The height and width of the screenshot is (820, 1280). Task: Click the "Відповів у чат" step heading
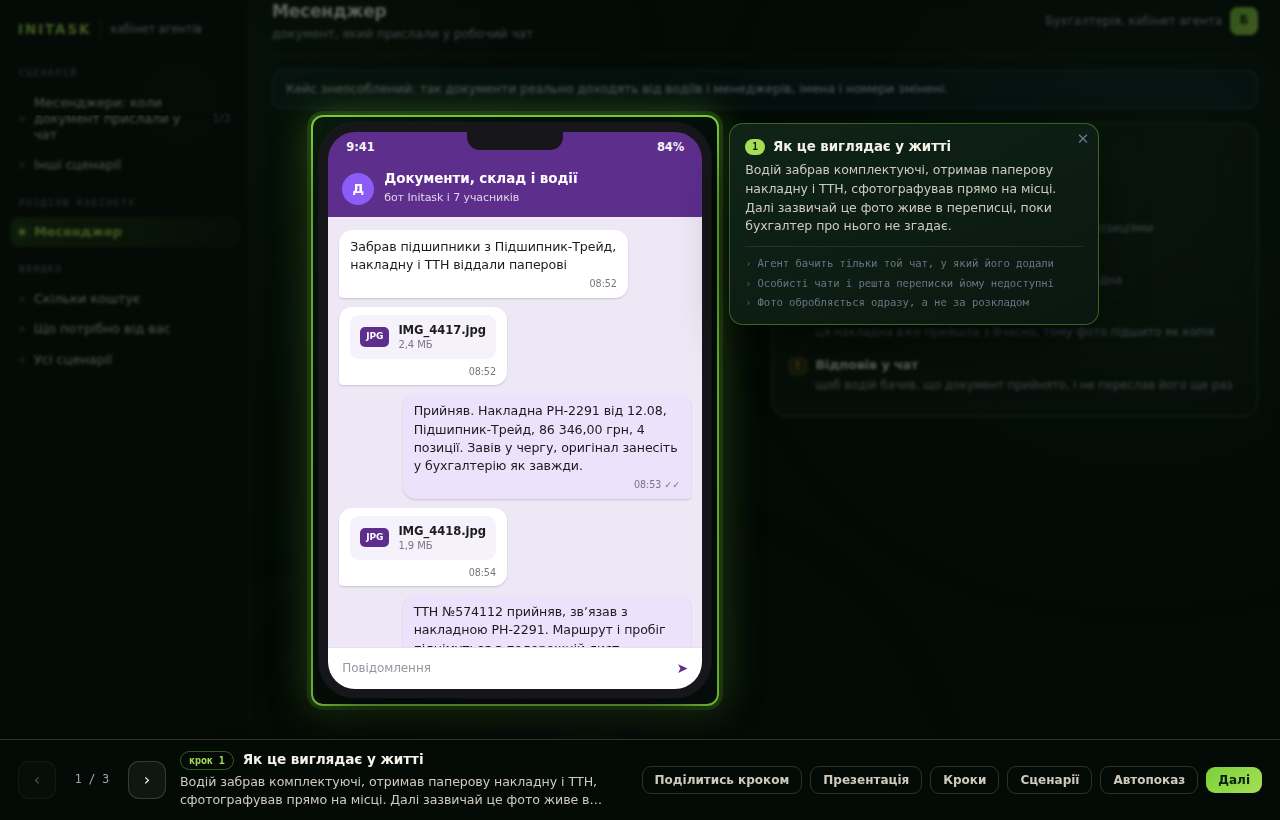866,365
